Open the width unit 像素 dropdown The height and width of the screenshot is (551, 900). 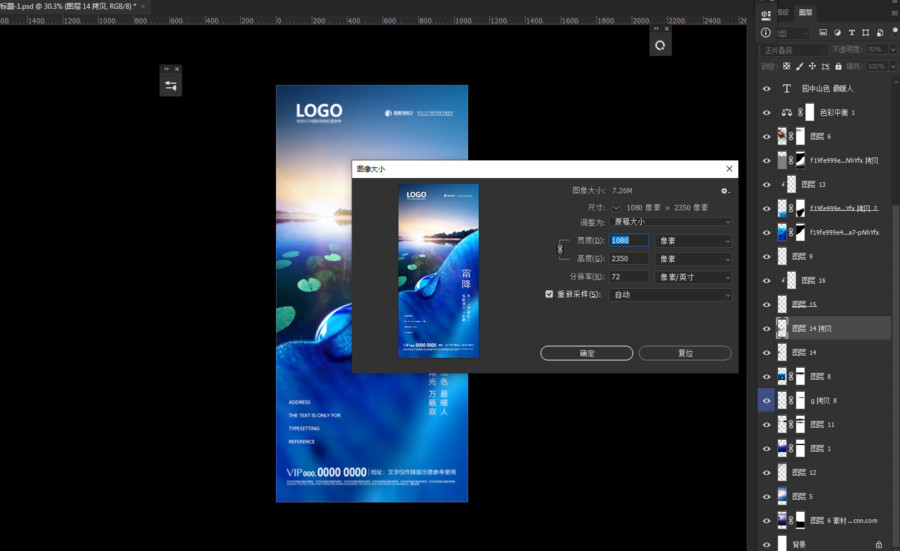[693, 240]
